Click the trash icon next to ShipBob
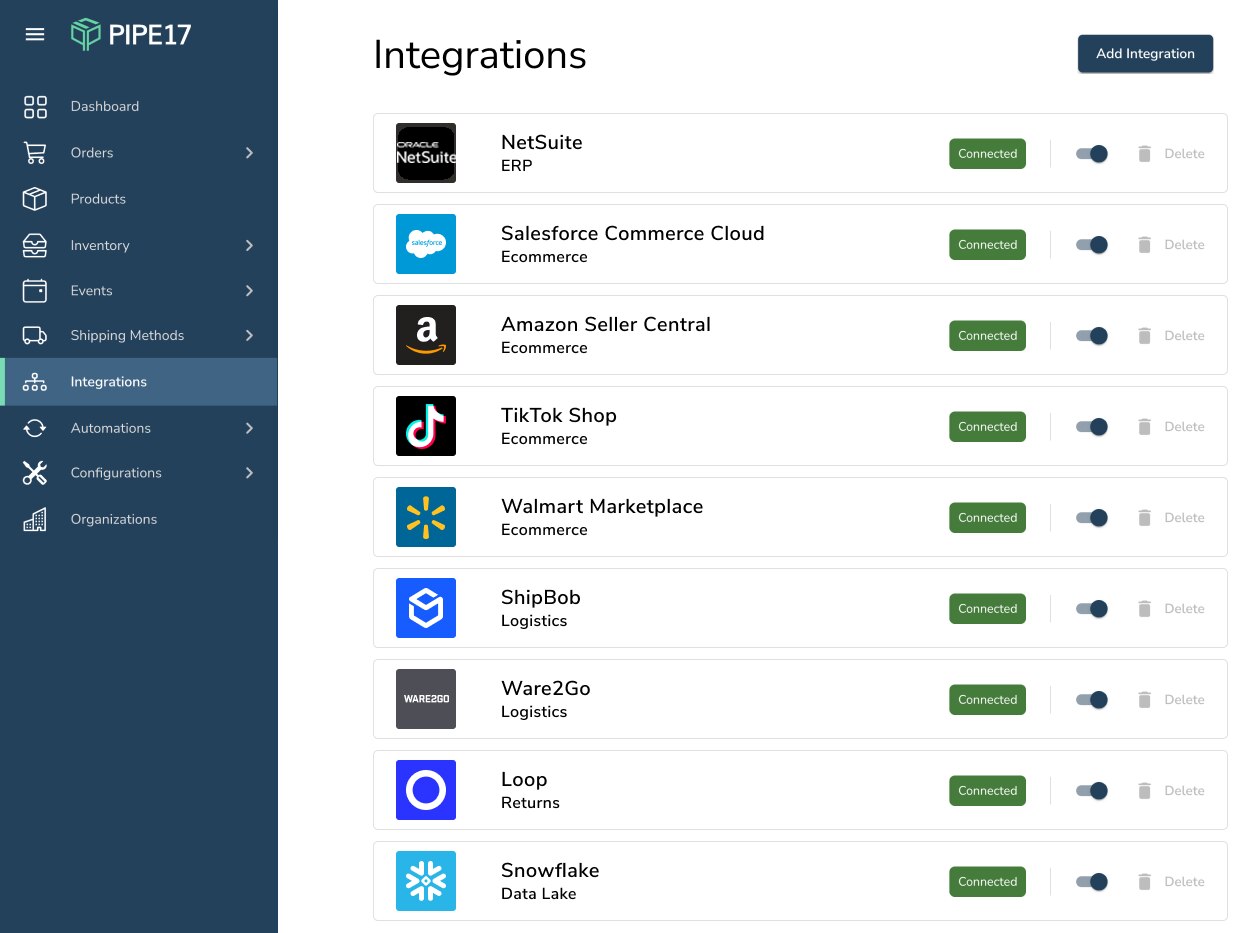This screenshot has height=933, width=1244. pos(1144,608)
